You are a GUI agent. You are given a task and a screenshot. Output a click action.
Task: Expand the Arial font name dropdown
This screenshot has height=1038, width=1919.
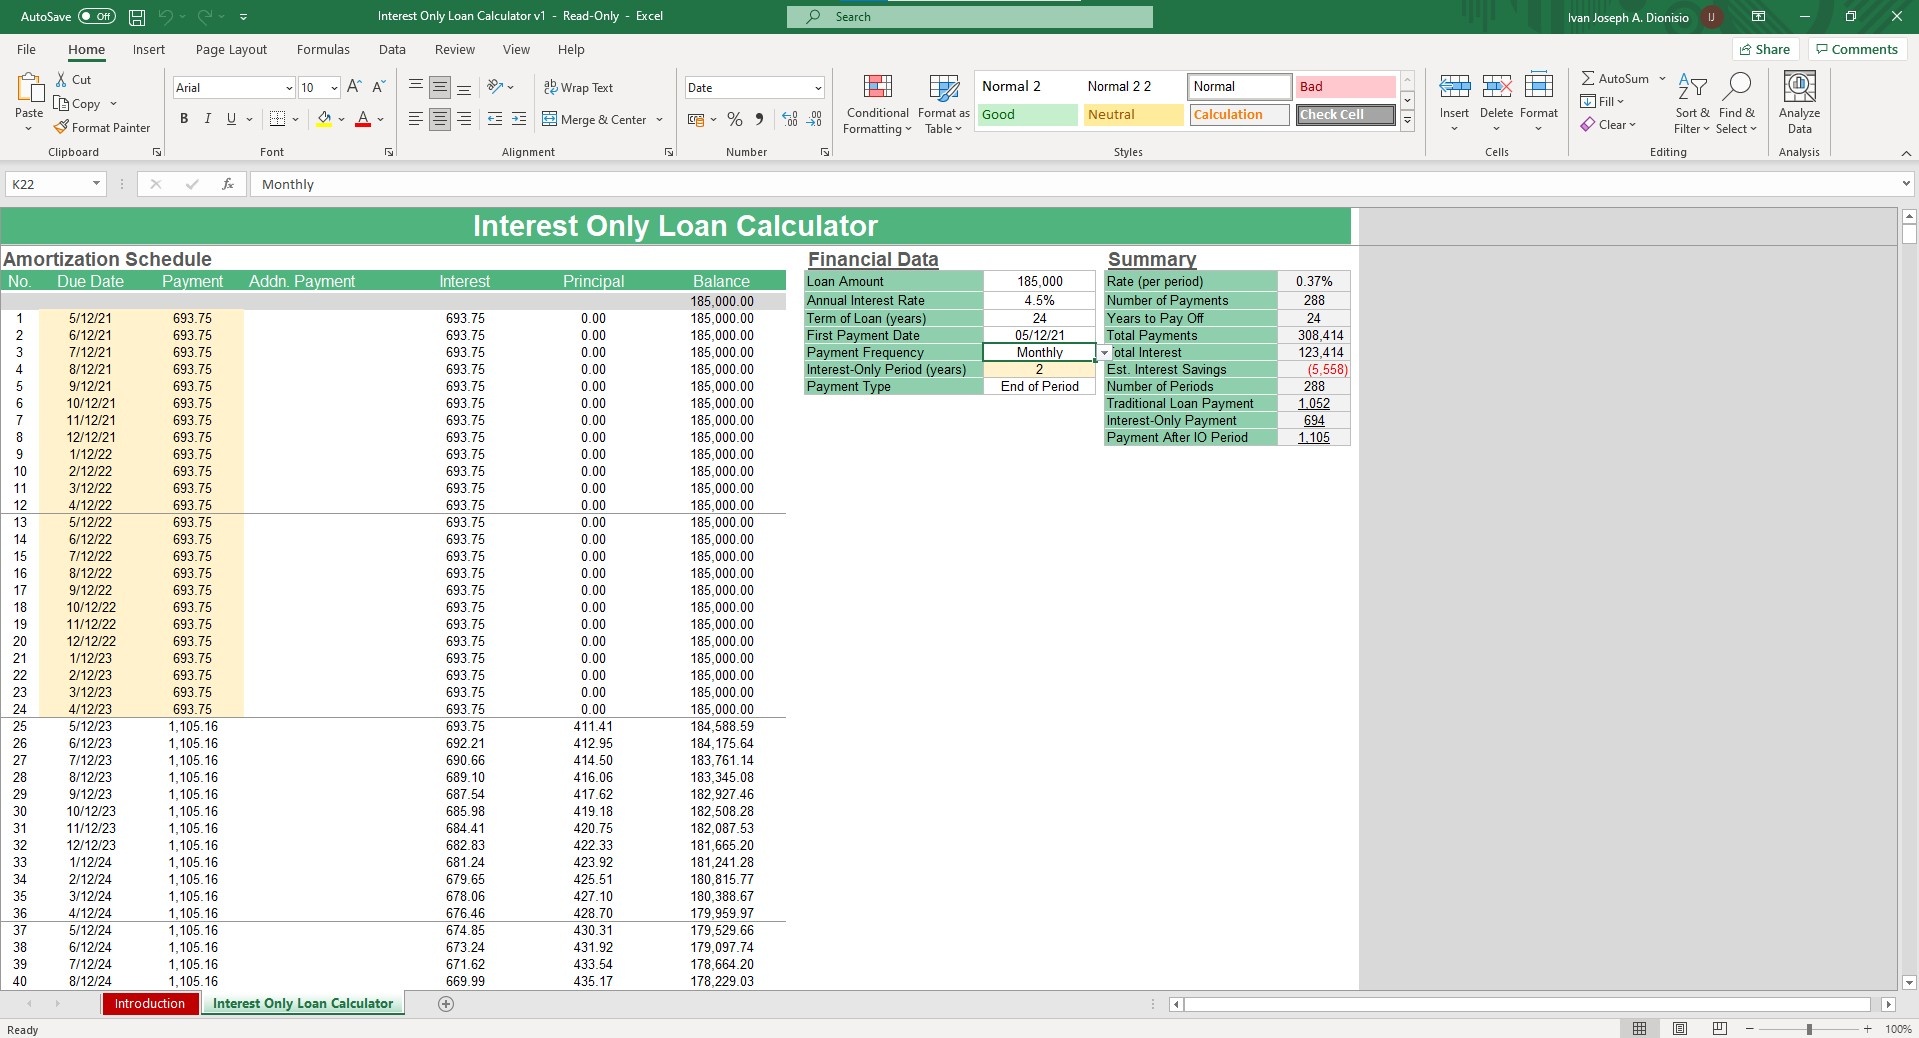(x=289, y=88)
